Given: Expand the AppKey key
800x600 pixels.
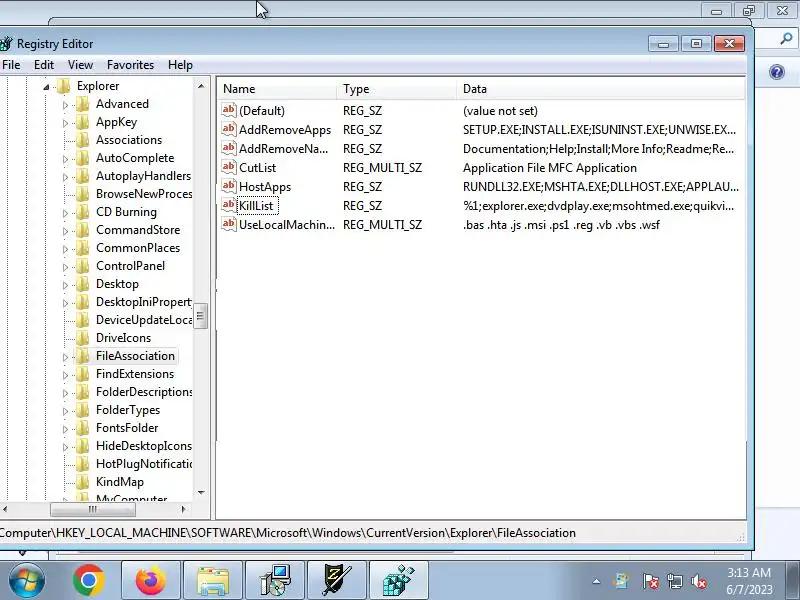Looking at the screenshot, I should 65,123.
